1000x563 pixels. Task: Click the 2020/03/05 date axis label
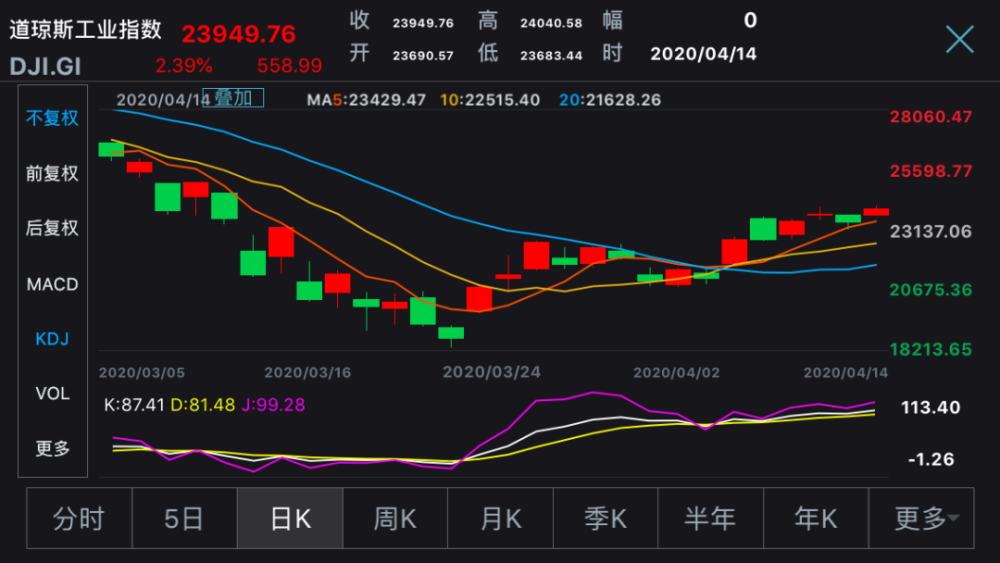tap(142, 372)
